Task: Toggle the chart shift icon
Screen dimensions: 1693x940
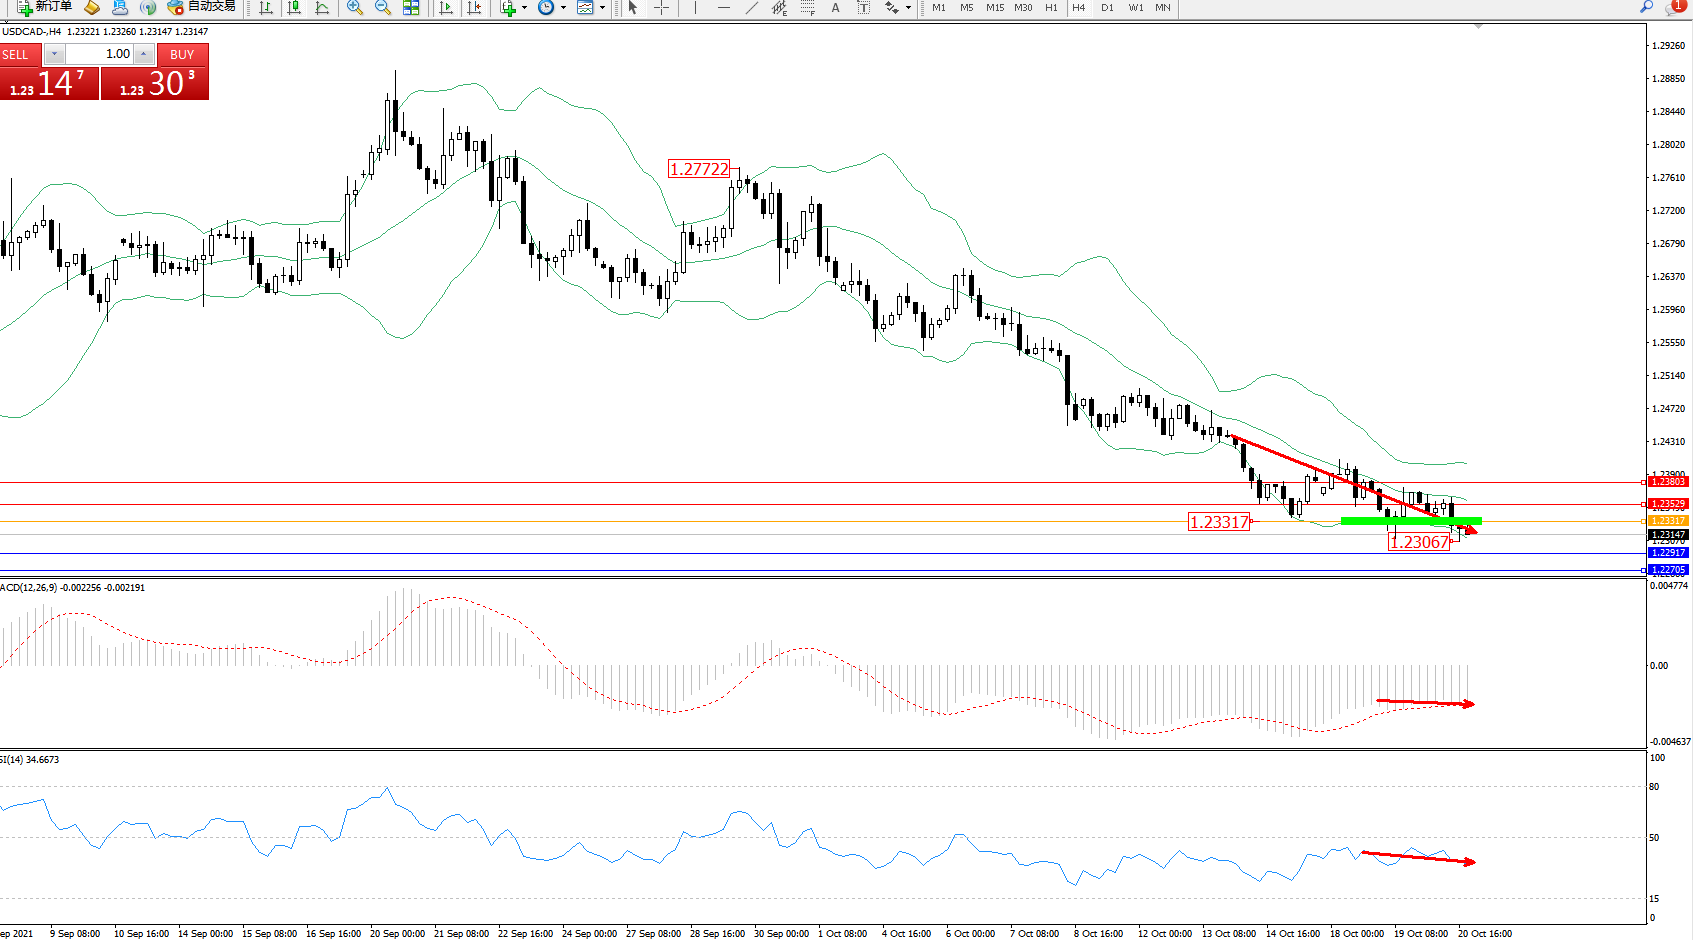Action: [474, 7]
